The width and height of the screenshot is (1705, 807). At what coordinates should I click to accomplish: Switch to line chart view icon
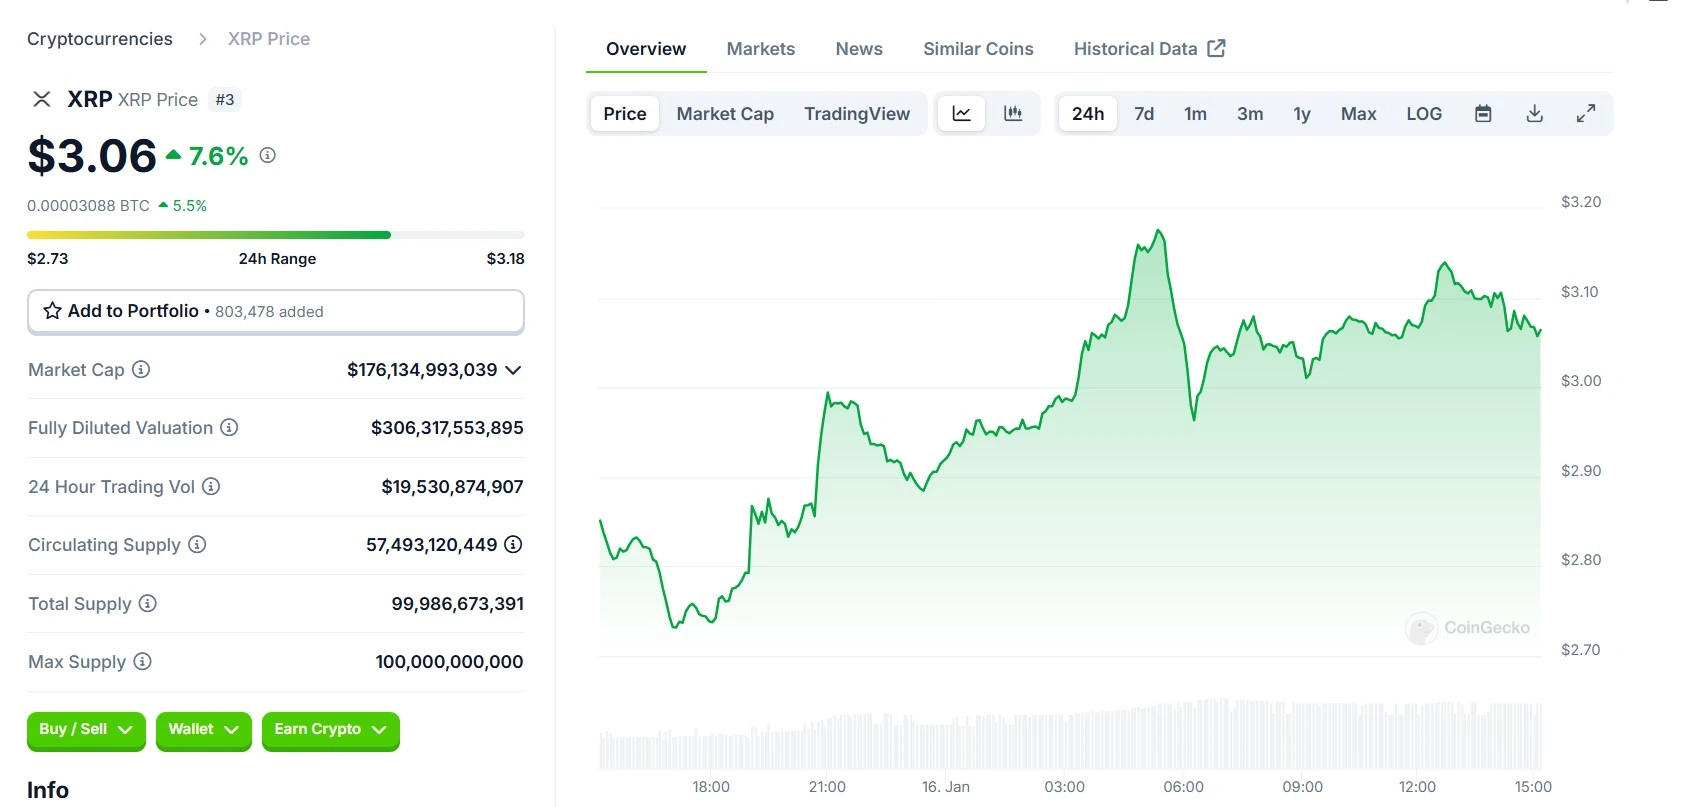tap(961, 114)
